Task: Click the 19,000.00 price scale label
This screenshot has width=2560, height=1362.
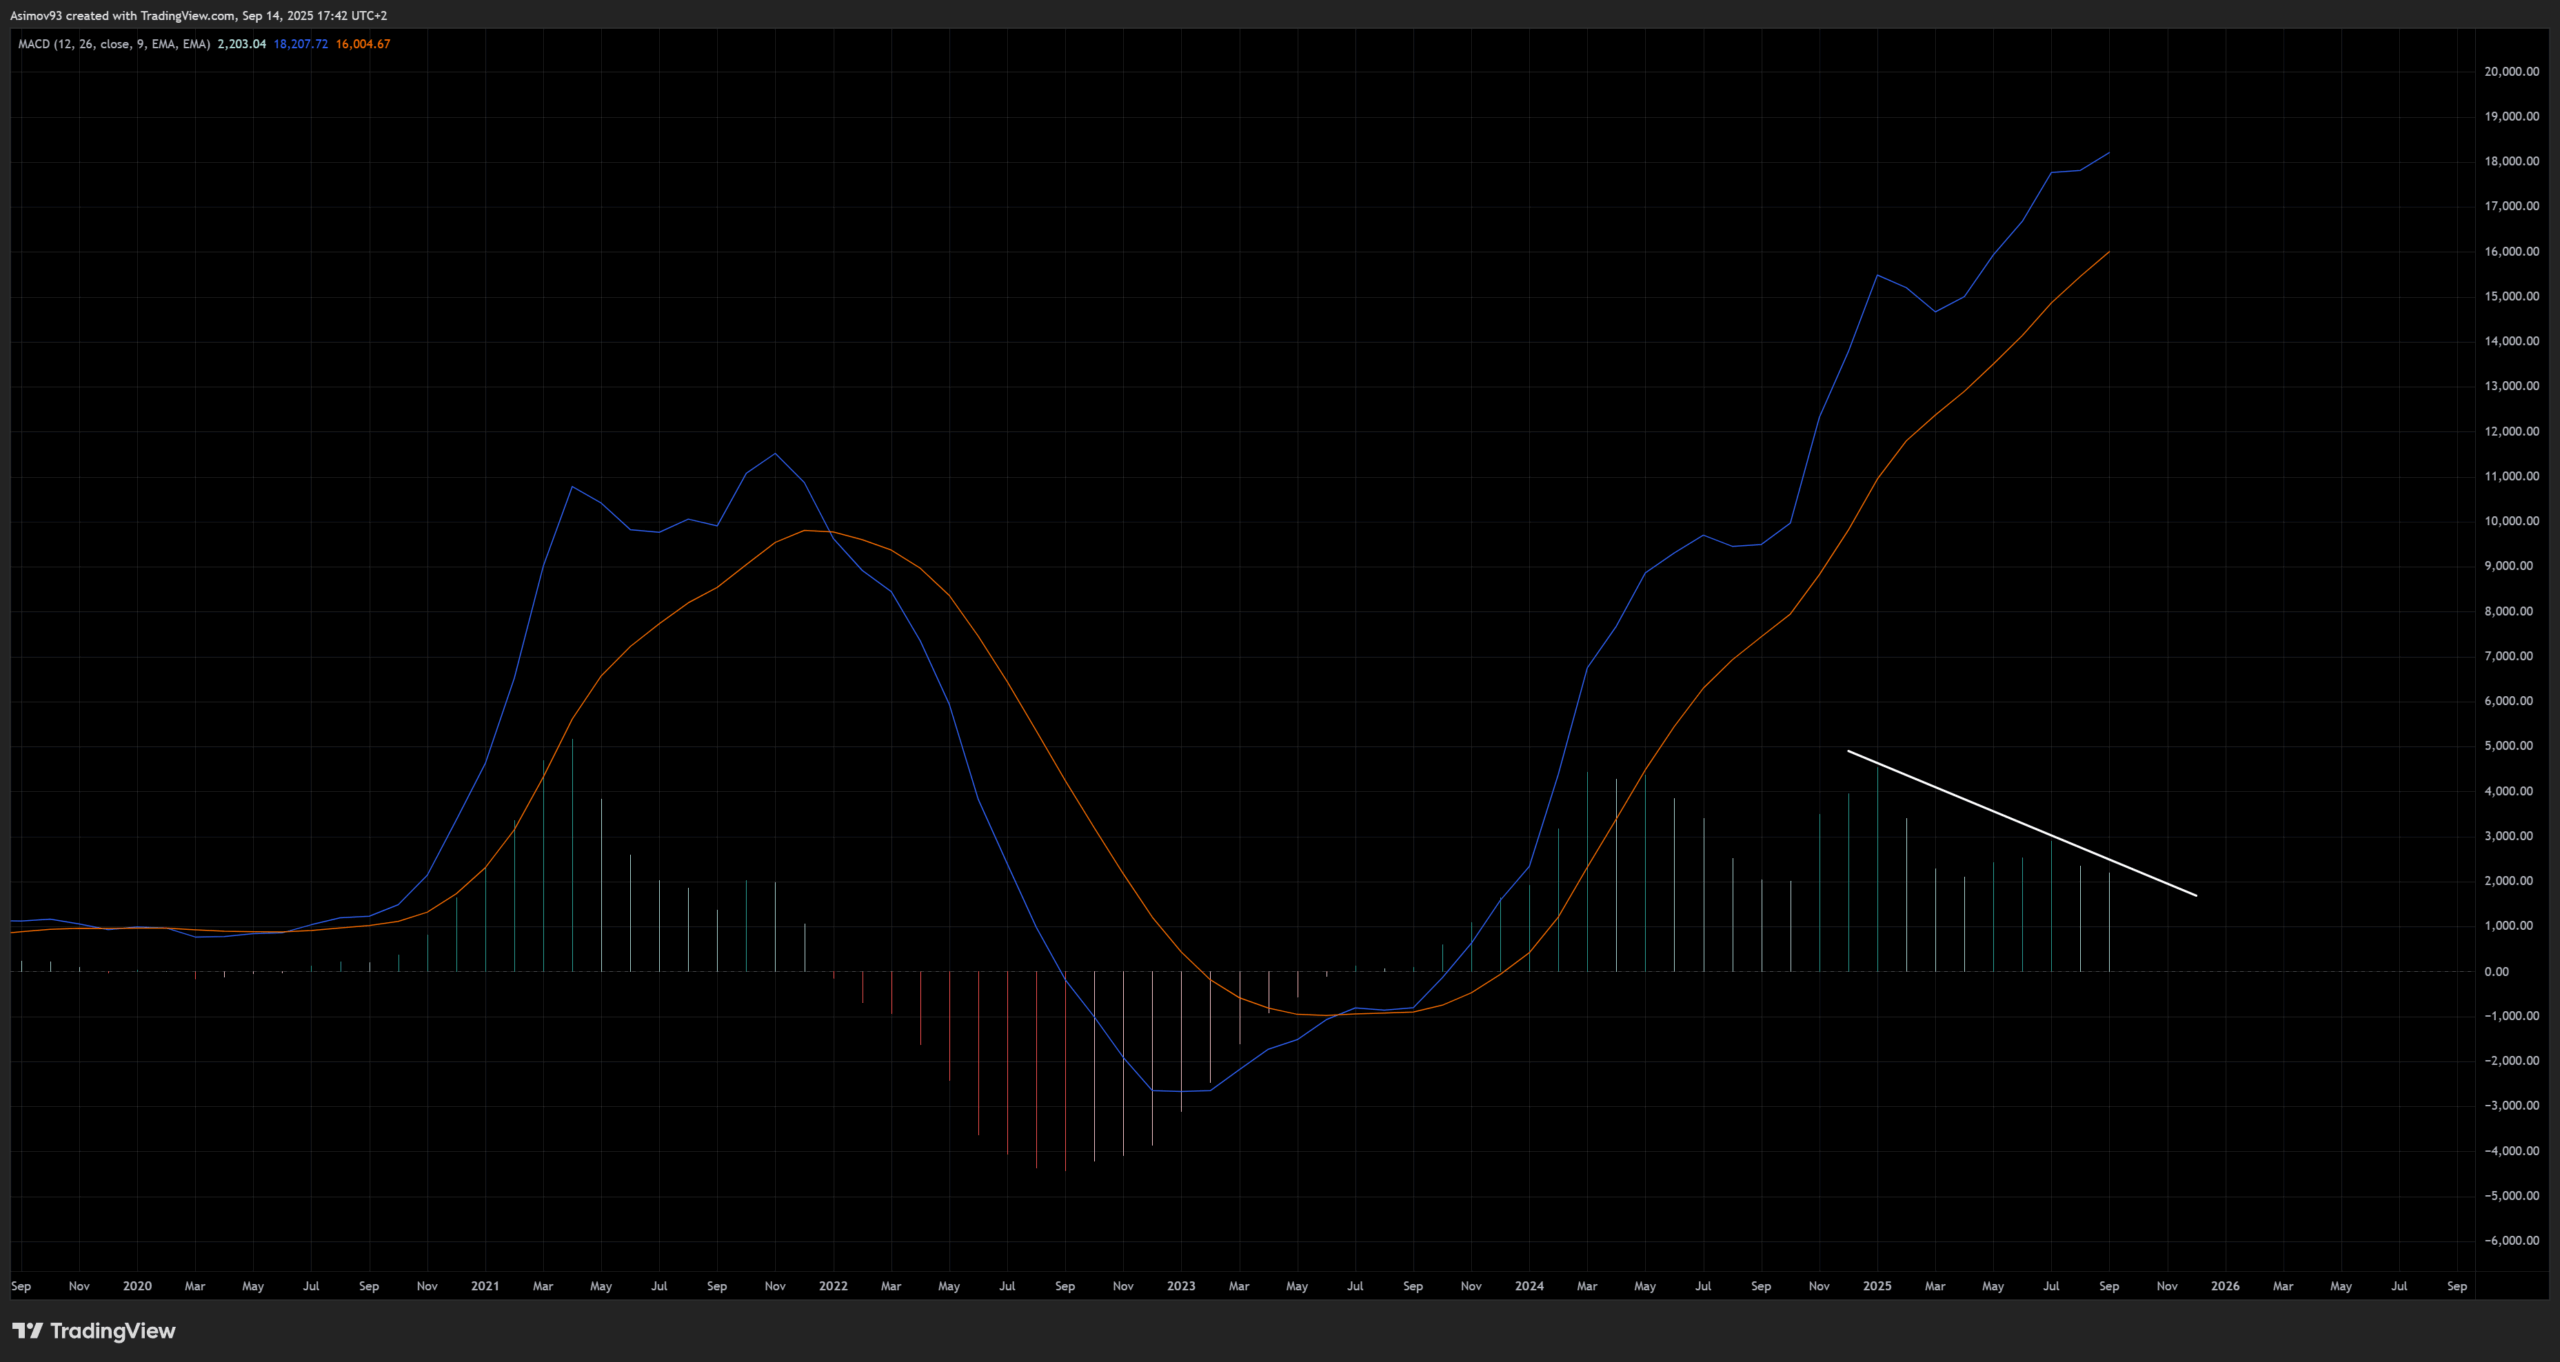Action: pos(2511,117)
